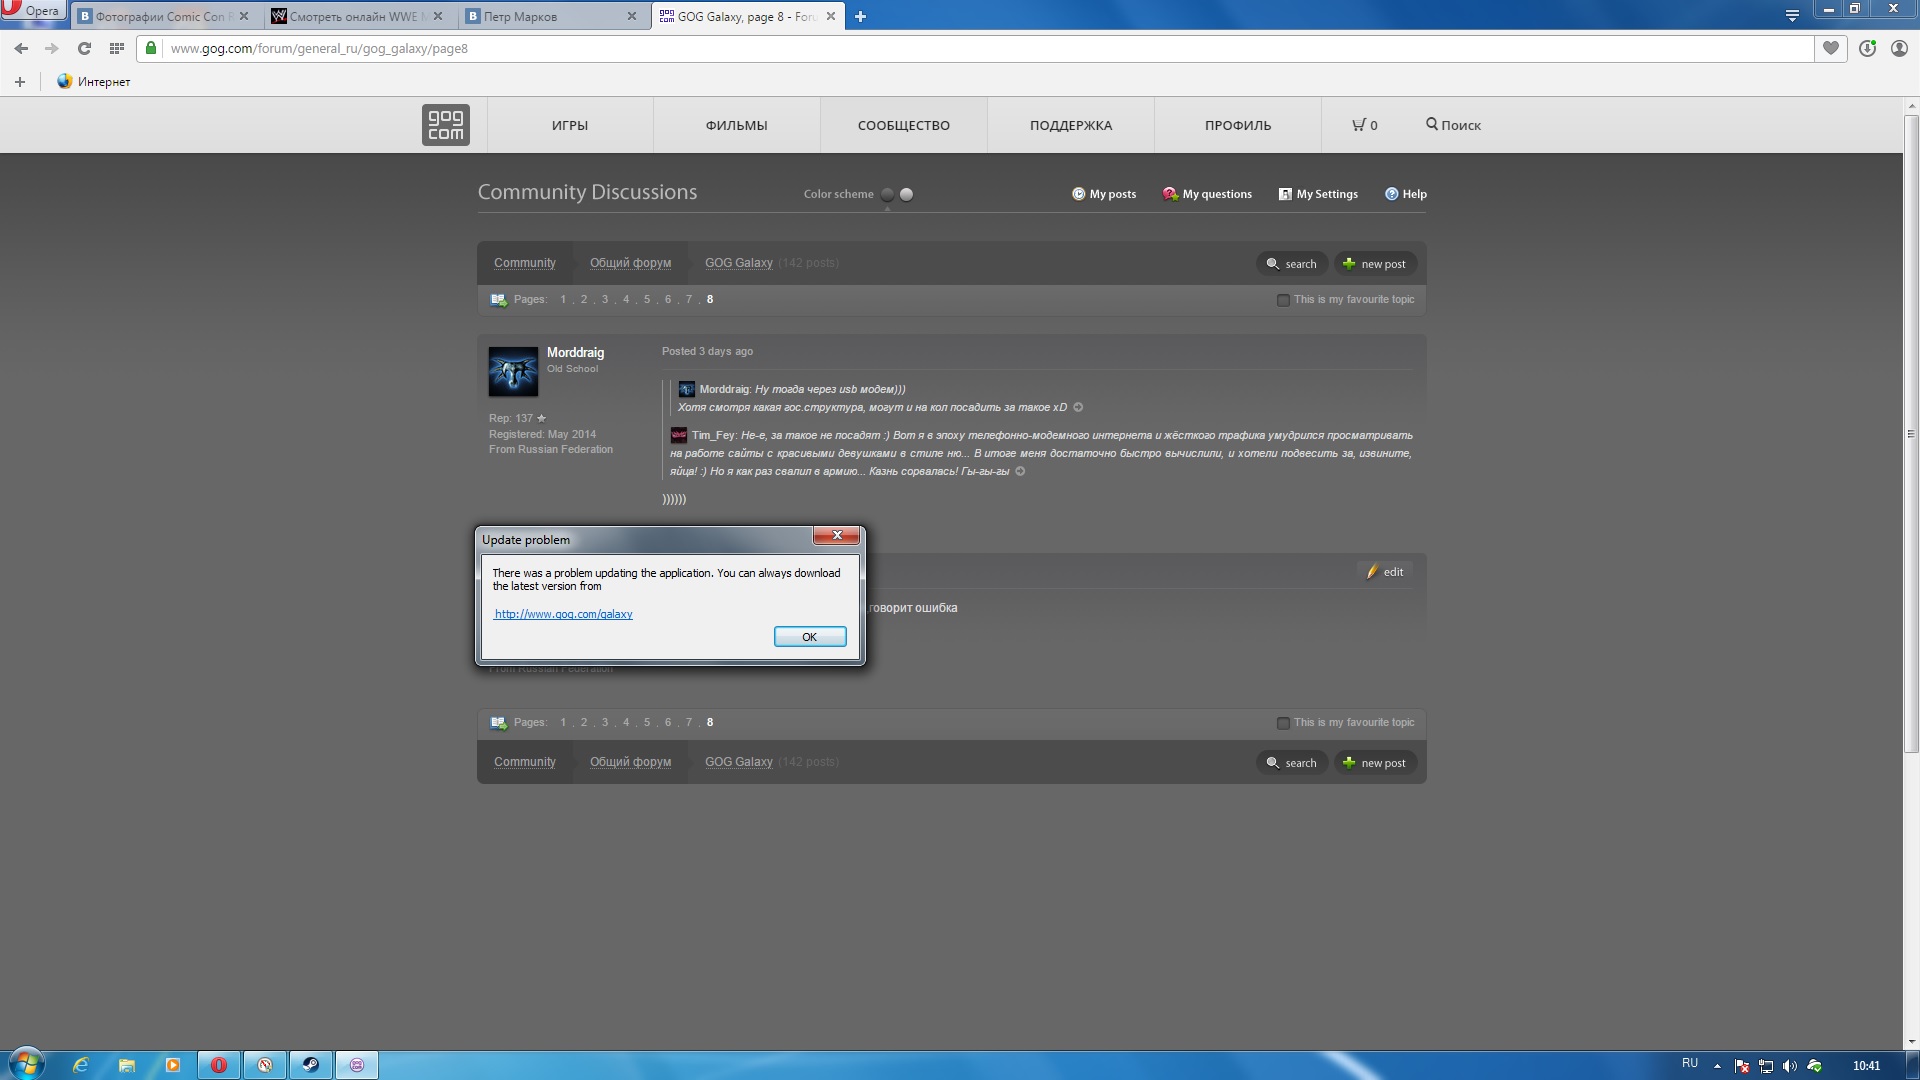
Task: Click the Поиск search in site header
Action: click(1453, 125)
